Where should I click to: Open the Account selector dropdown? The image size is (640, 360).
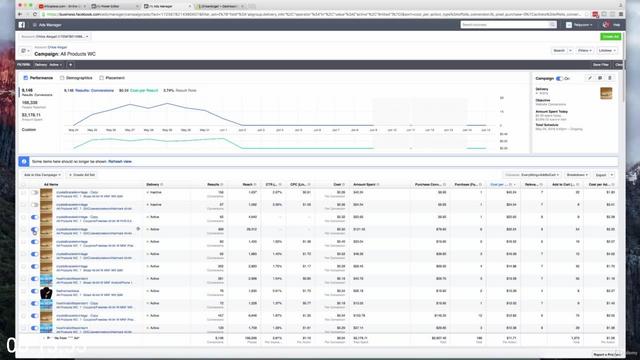[54, 36]
